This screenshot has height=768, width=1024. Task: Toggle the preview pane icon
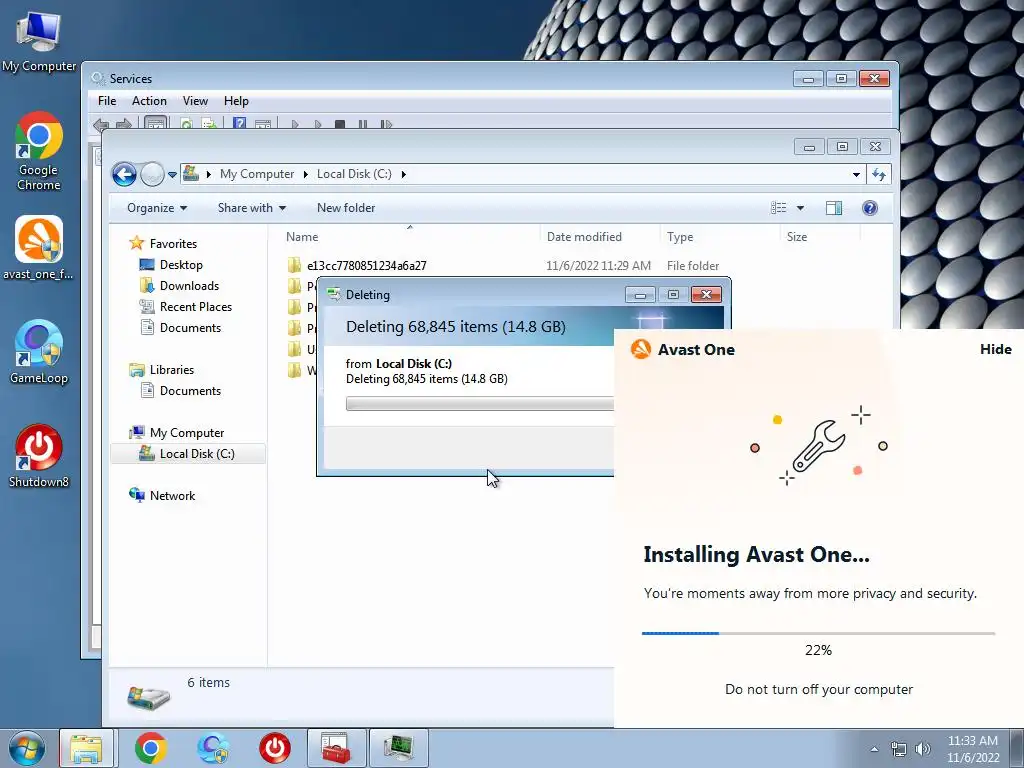click(x=834, y=208)
